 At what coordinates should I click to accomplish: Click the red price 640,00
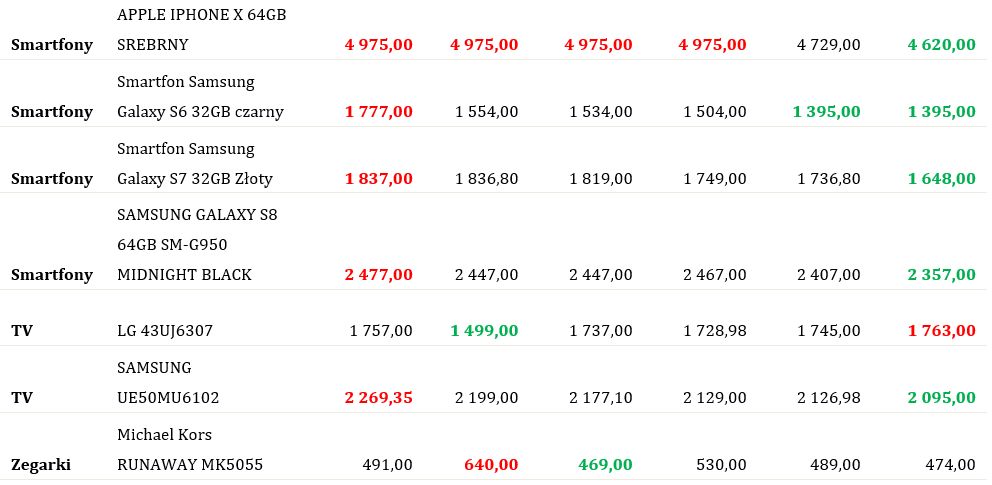[491, 465]
